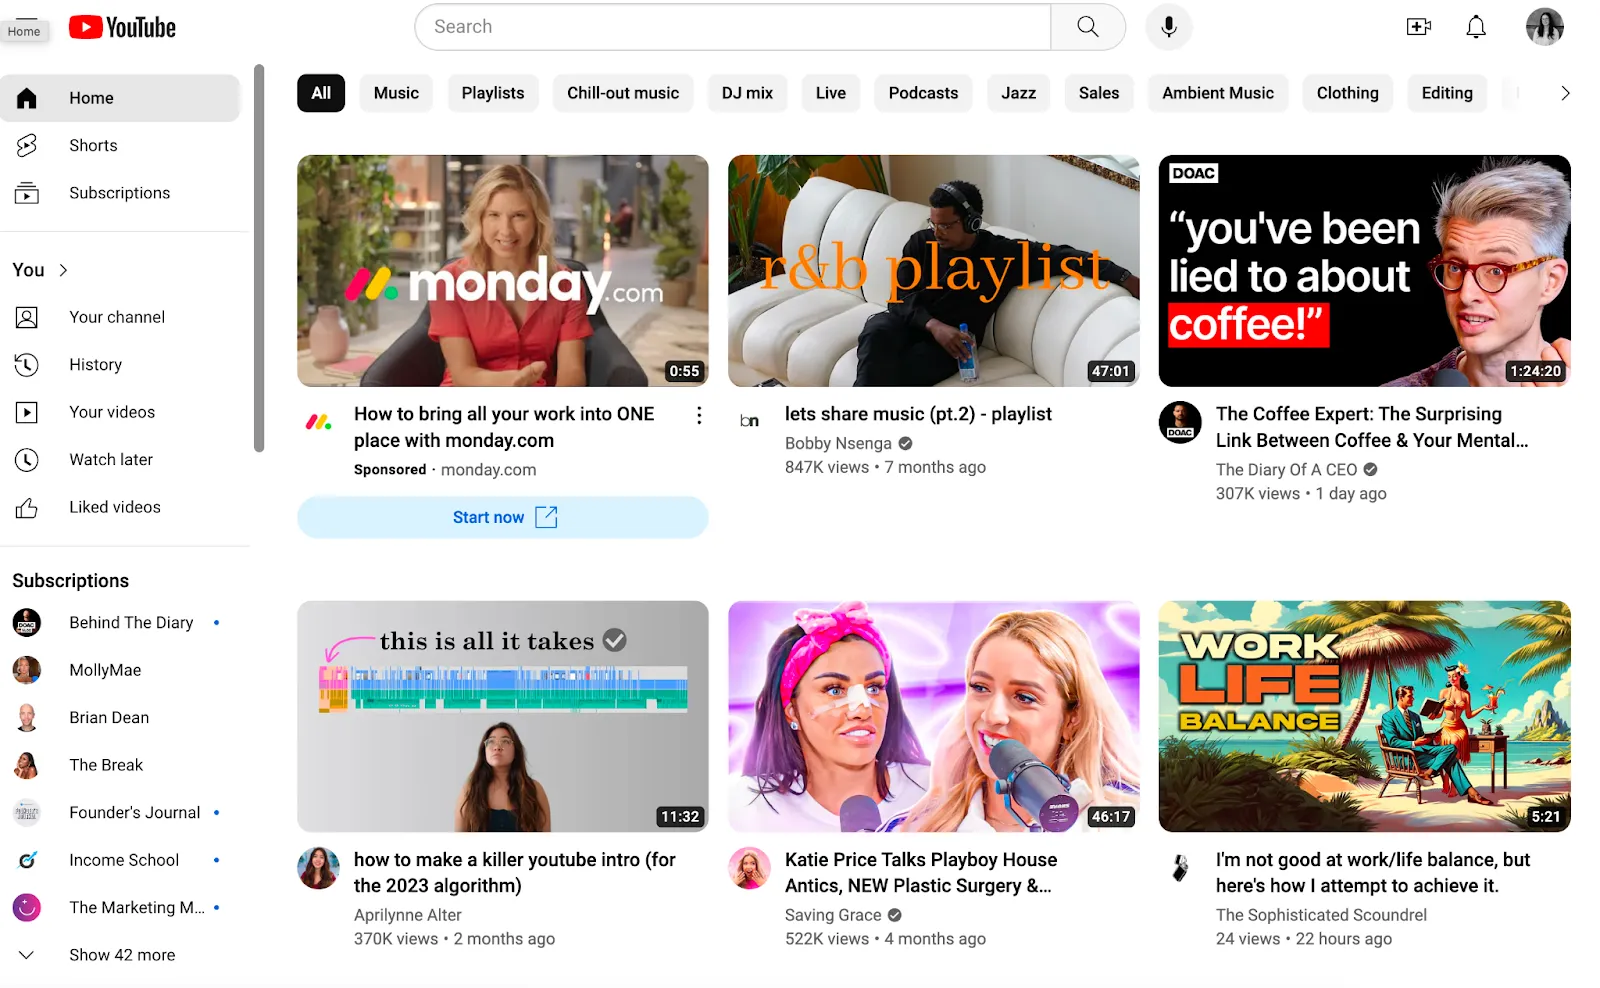Viewport: 1600px width, 988px height.
Task: Click the Behind The Diary channel avatar
Action: pyautogui.click(x=27, y=623)
